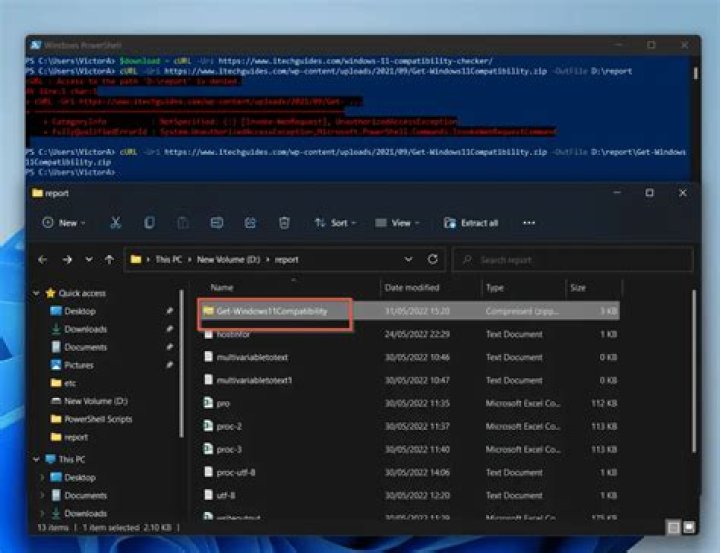Image resolution: width=720 pixels, height=553 pixels.
Task: Open PowerShell Scripts folder in Quick access
Action: 98,419
